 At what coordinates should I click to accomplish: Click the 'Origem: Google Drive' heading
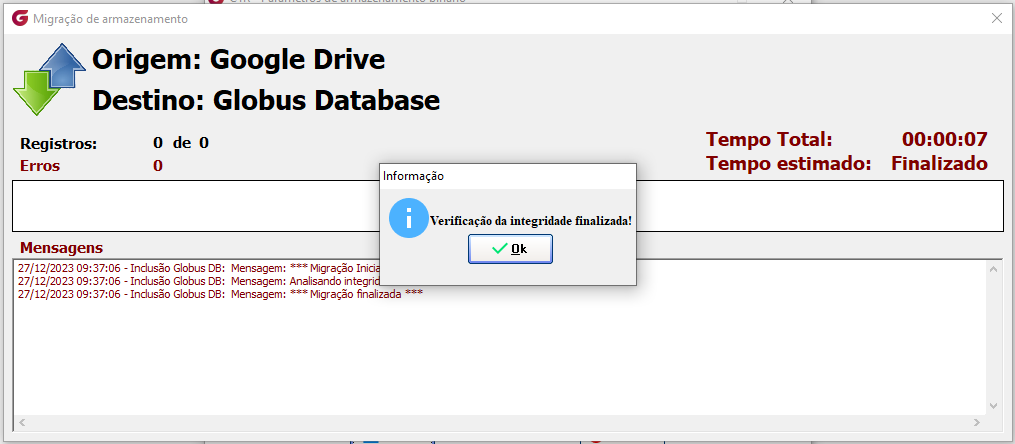tap(239, 60)
